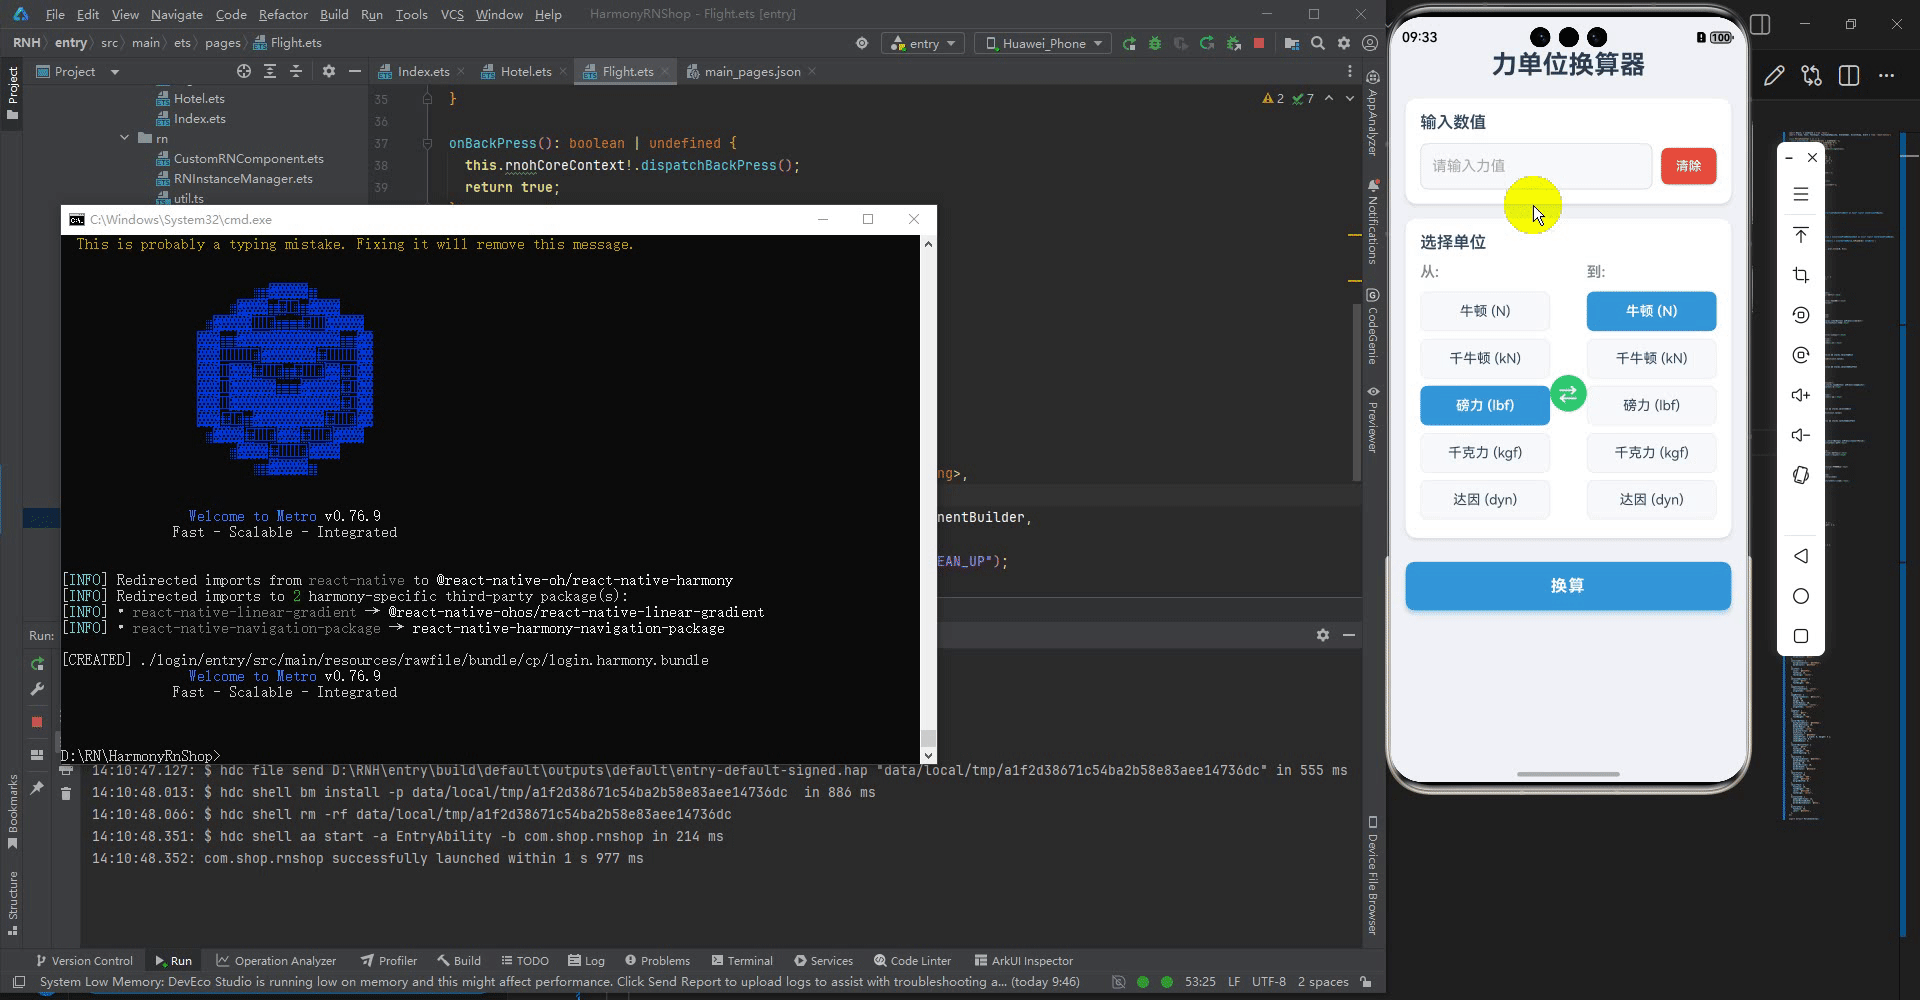Click emulator home circle button

coord(1801,596)
